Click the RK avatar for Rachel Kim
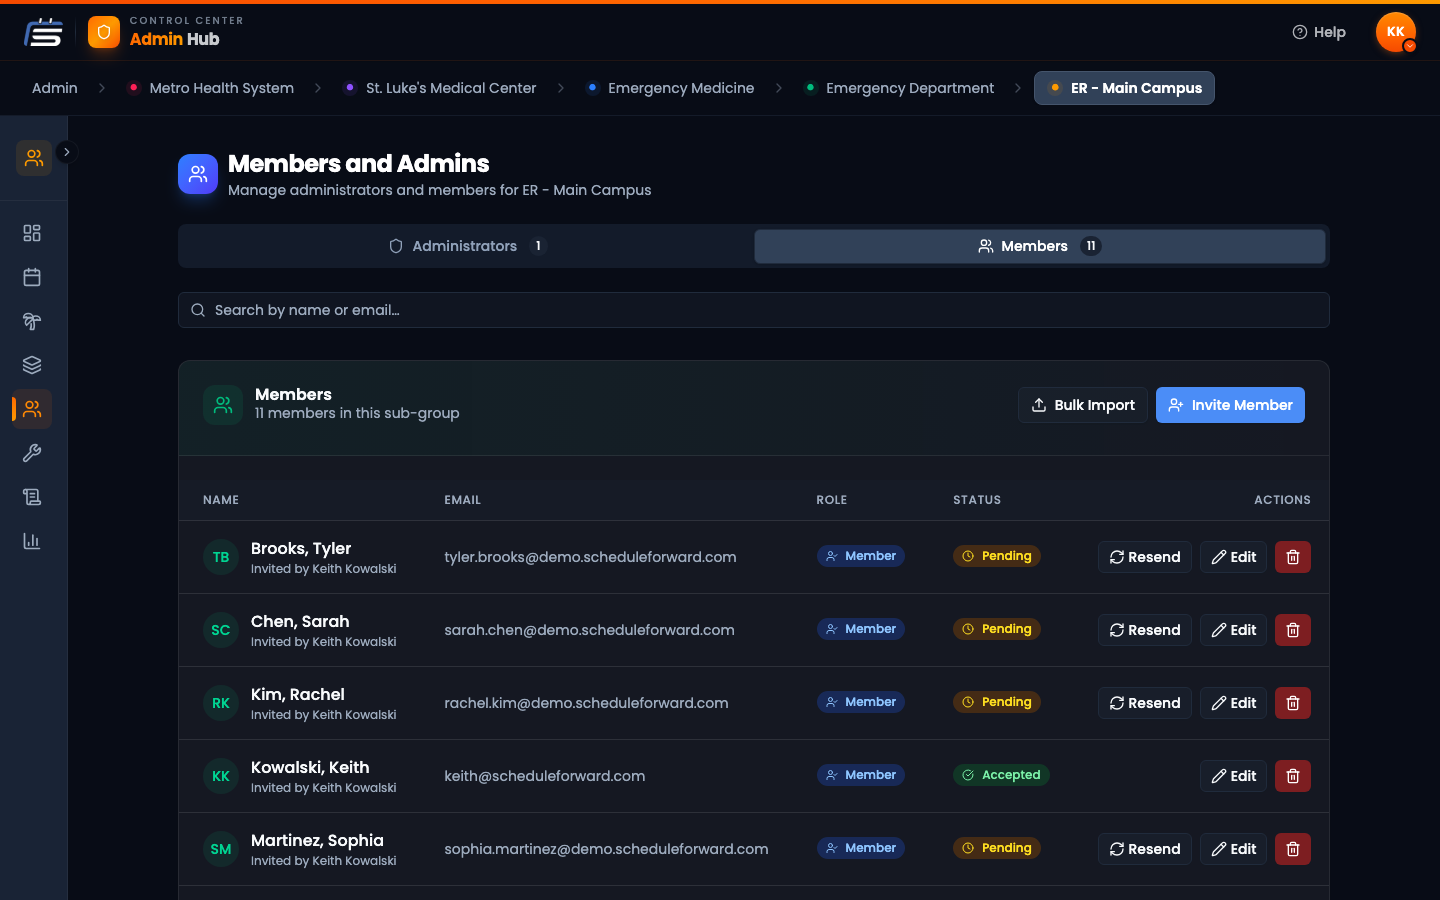The height and width of the screenshot is (900, 1440). tap(221, 703)
